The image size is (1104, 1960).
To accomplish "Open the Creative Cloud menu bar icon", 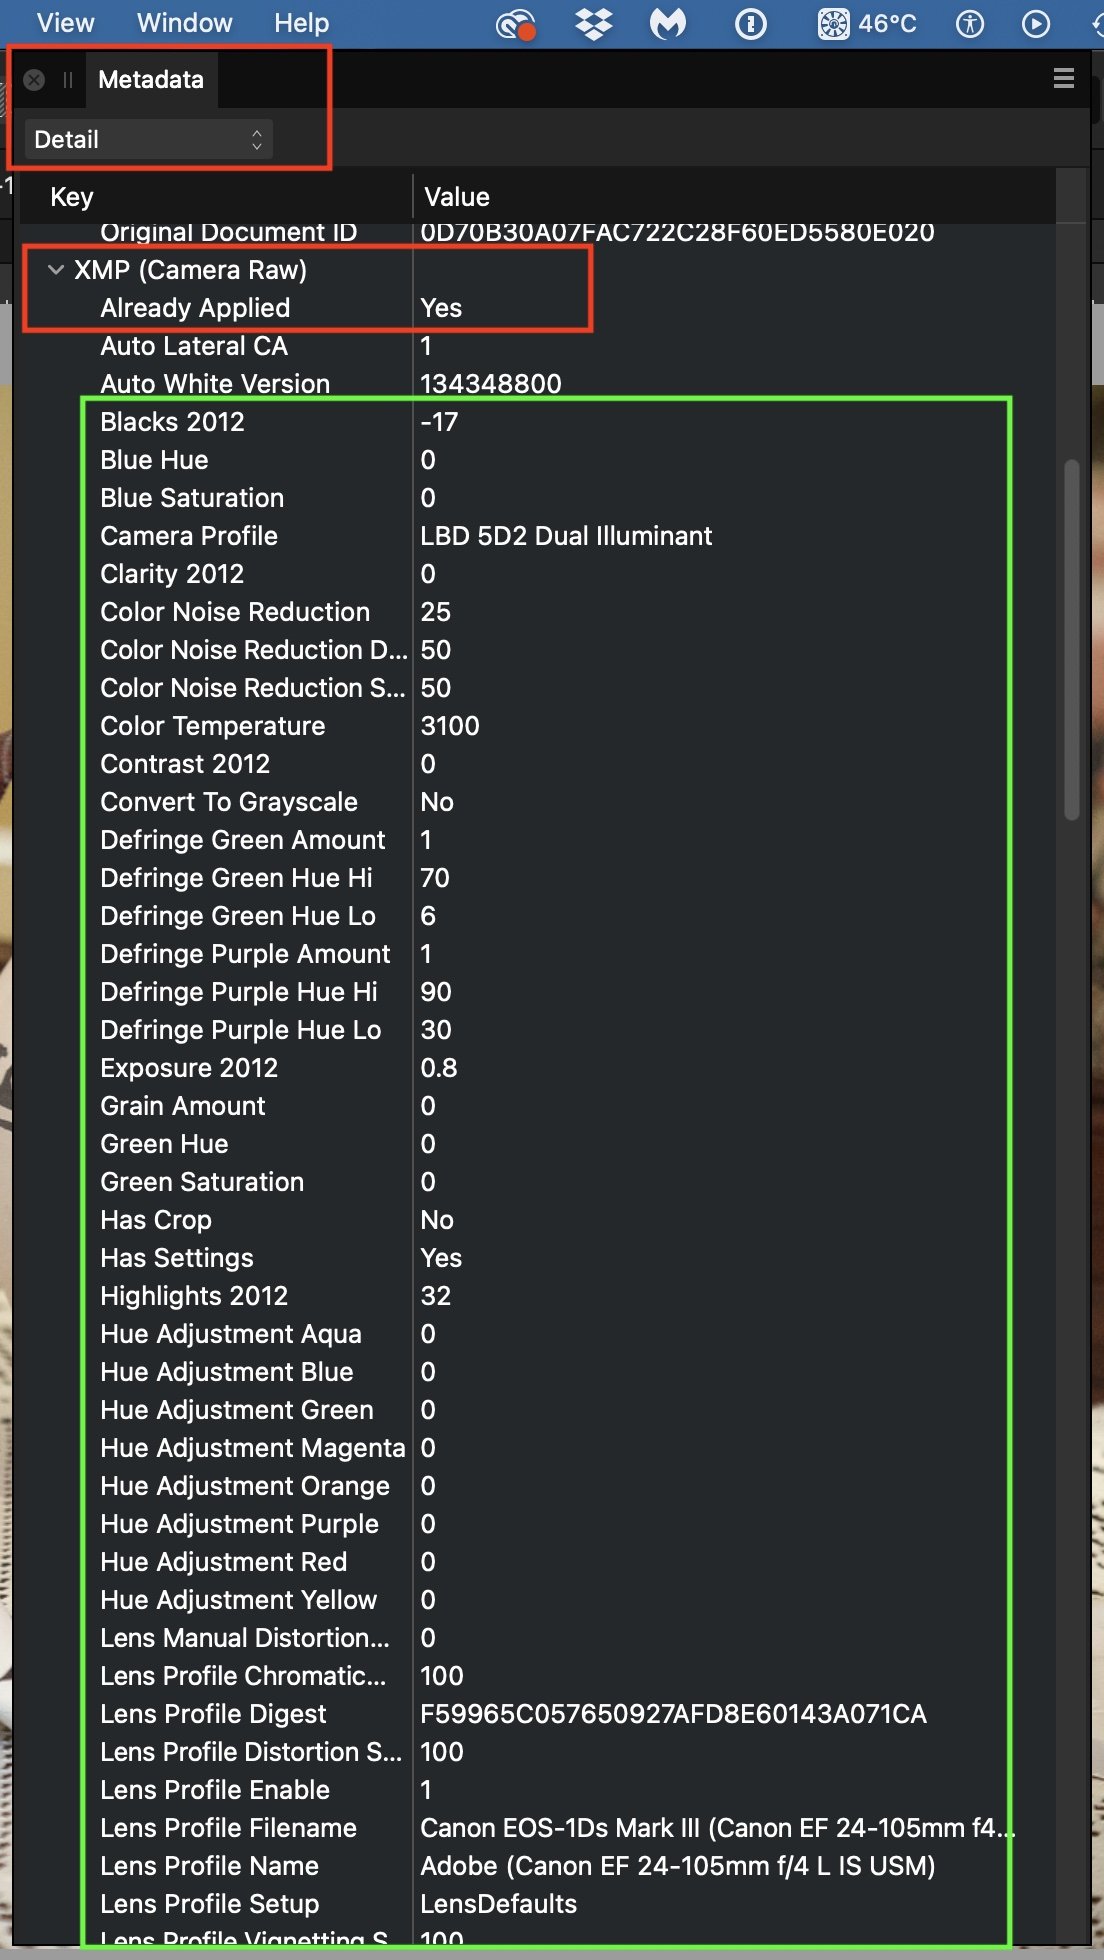I will click(x=516, y=24).
